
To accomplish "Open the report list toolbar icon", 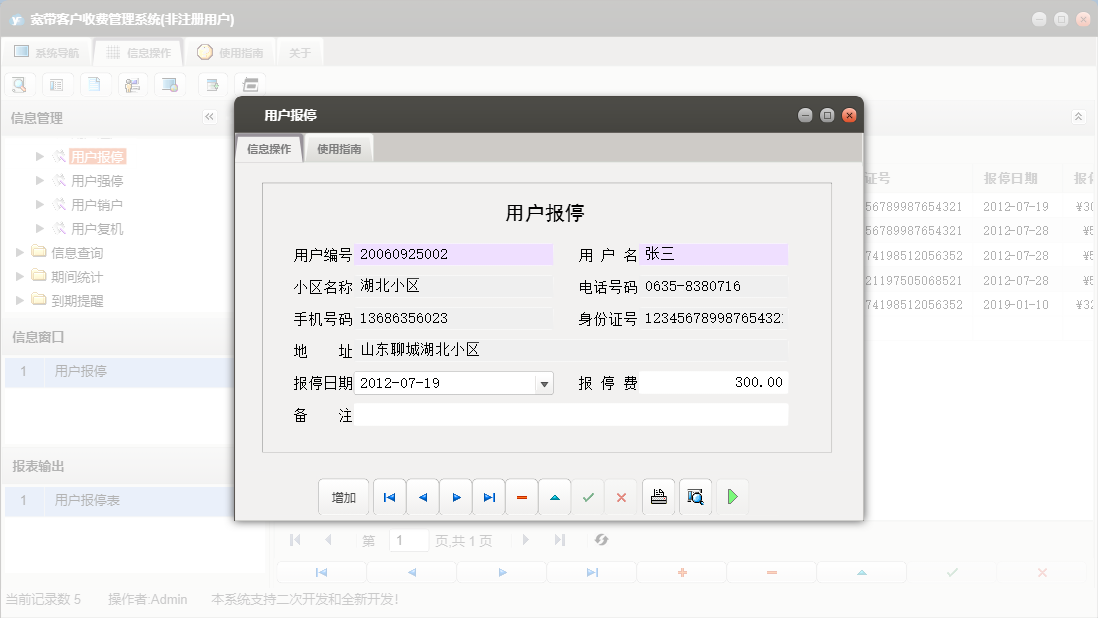I will coord(56,84).
